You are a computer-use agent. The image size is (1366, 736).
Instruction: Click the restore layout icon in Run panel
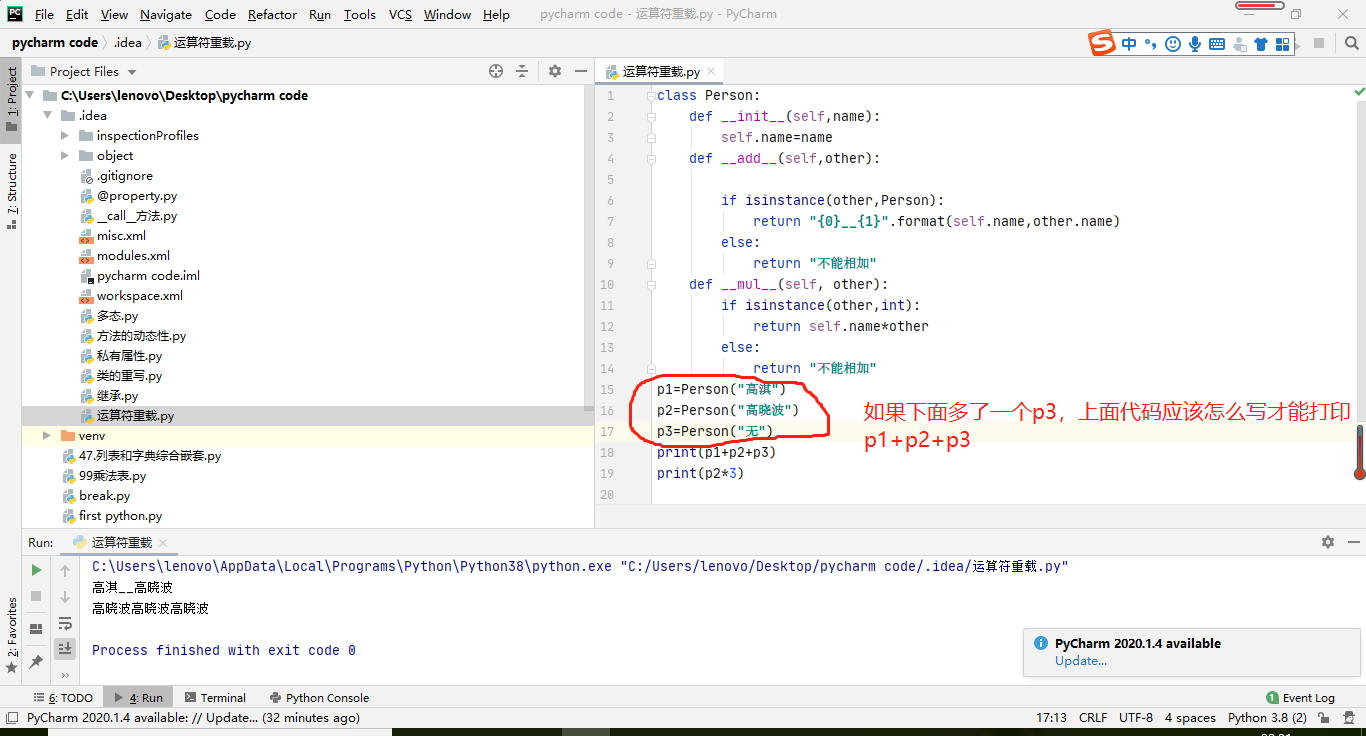pyautogui.click(x=36, y=629)
